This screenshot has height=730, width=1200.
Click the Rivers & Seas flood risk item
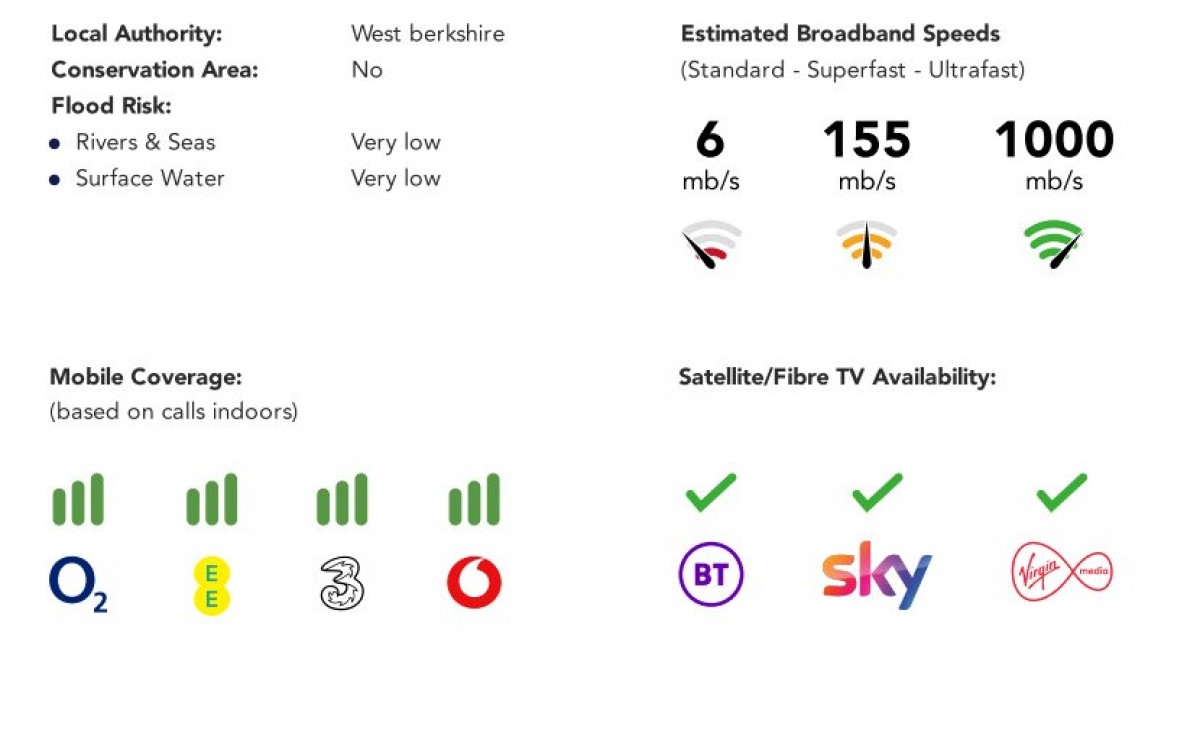tap(145, 142)
